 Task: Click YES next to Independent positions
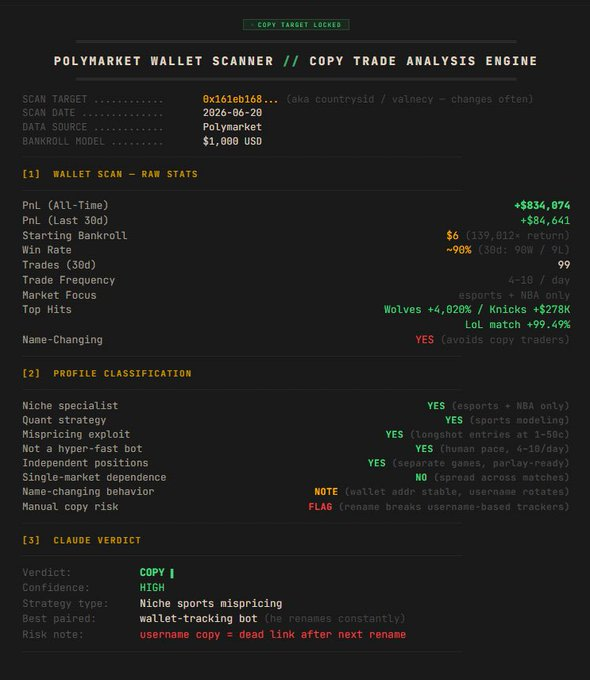click(377, 463)
